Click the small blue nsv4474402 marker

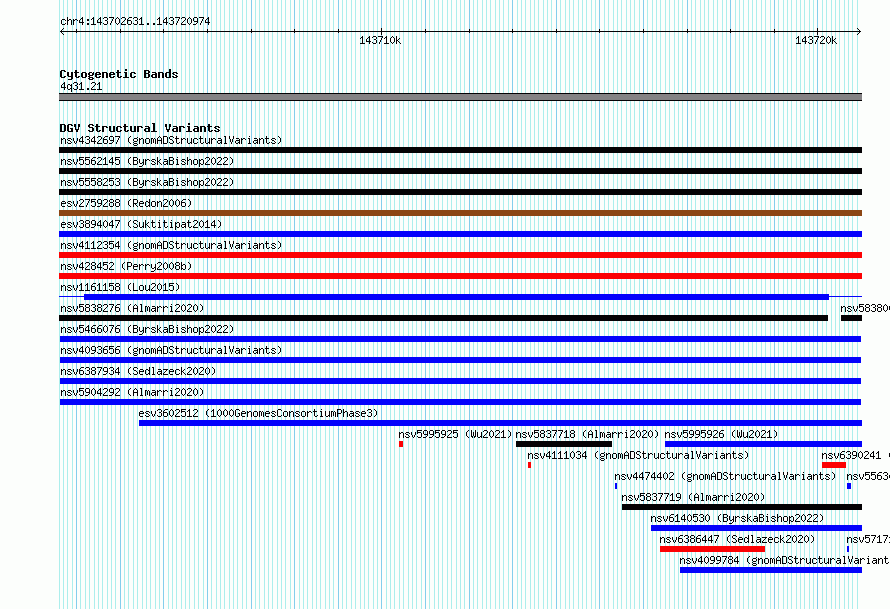tap(616, 486)
